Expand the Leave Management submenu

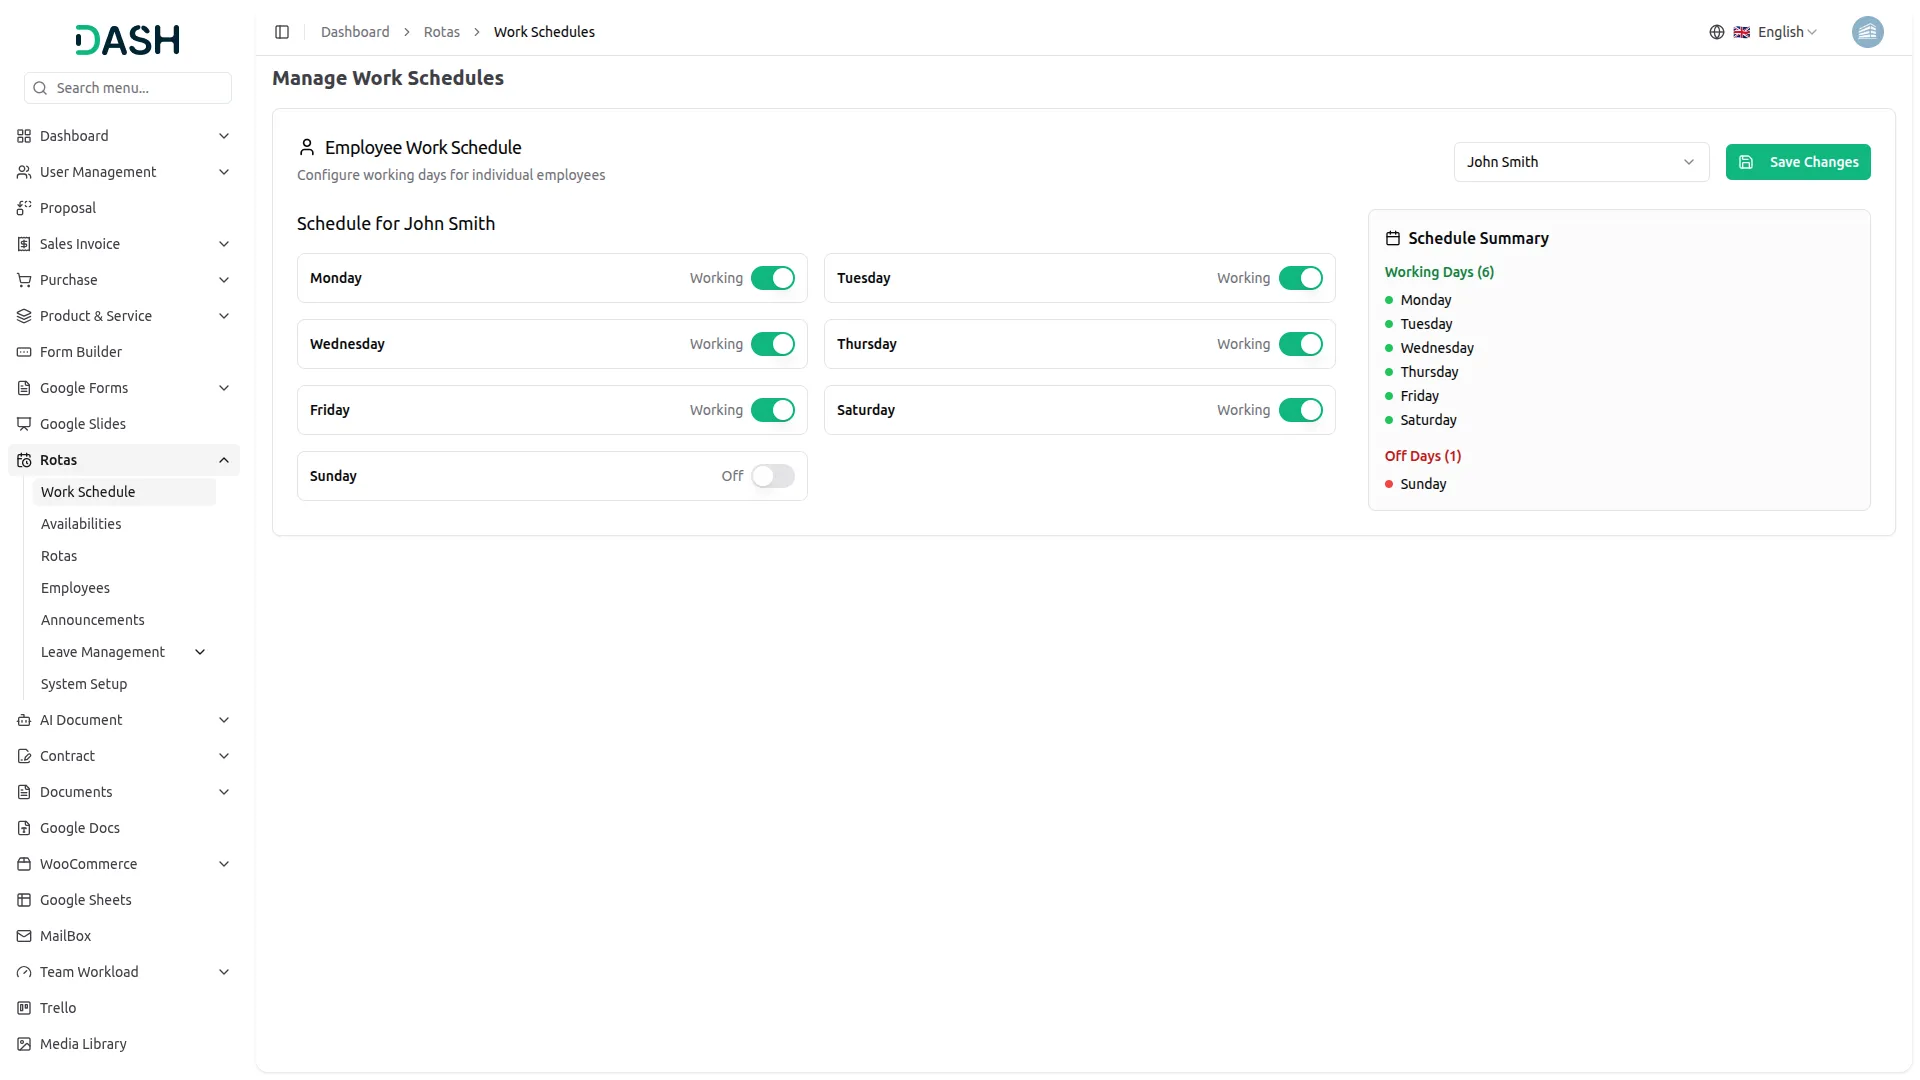pos(200,652)
